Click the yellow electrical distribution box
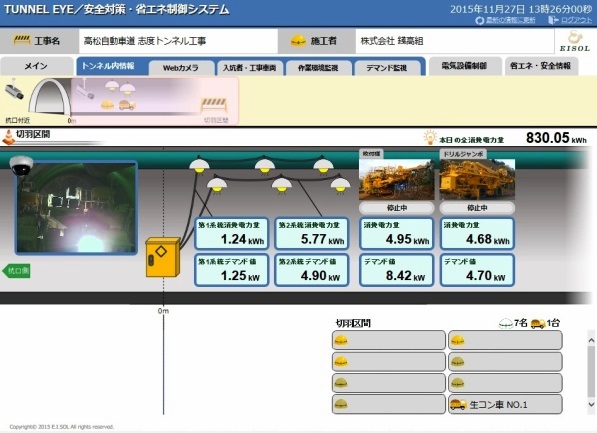This screenshot has width=597, height=433. point(163,257)
